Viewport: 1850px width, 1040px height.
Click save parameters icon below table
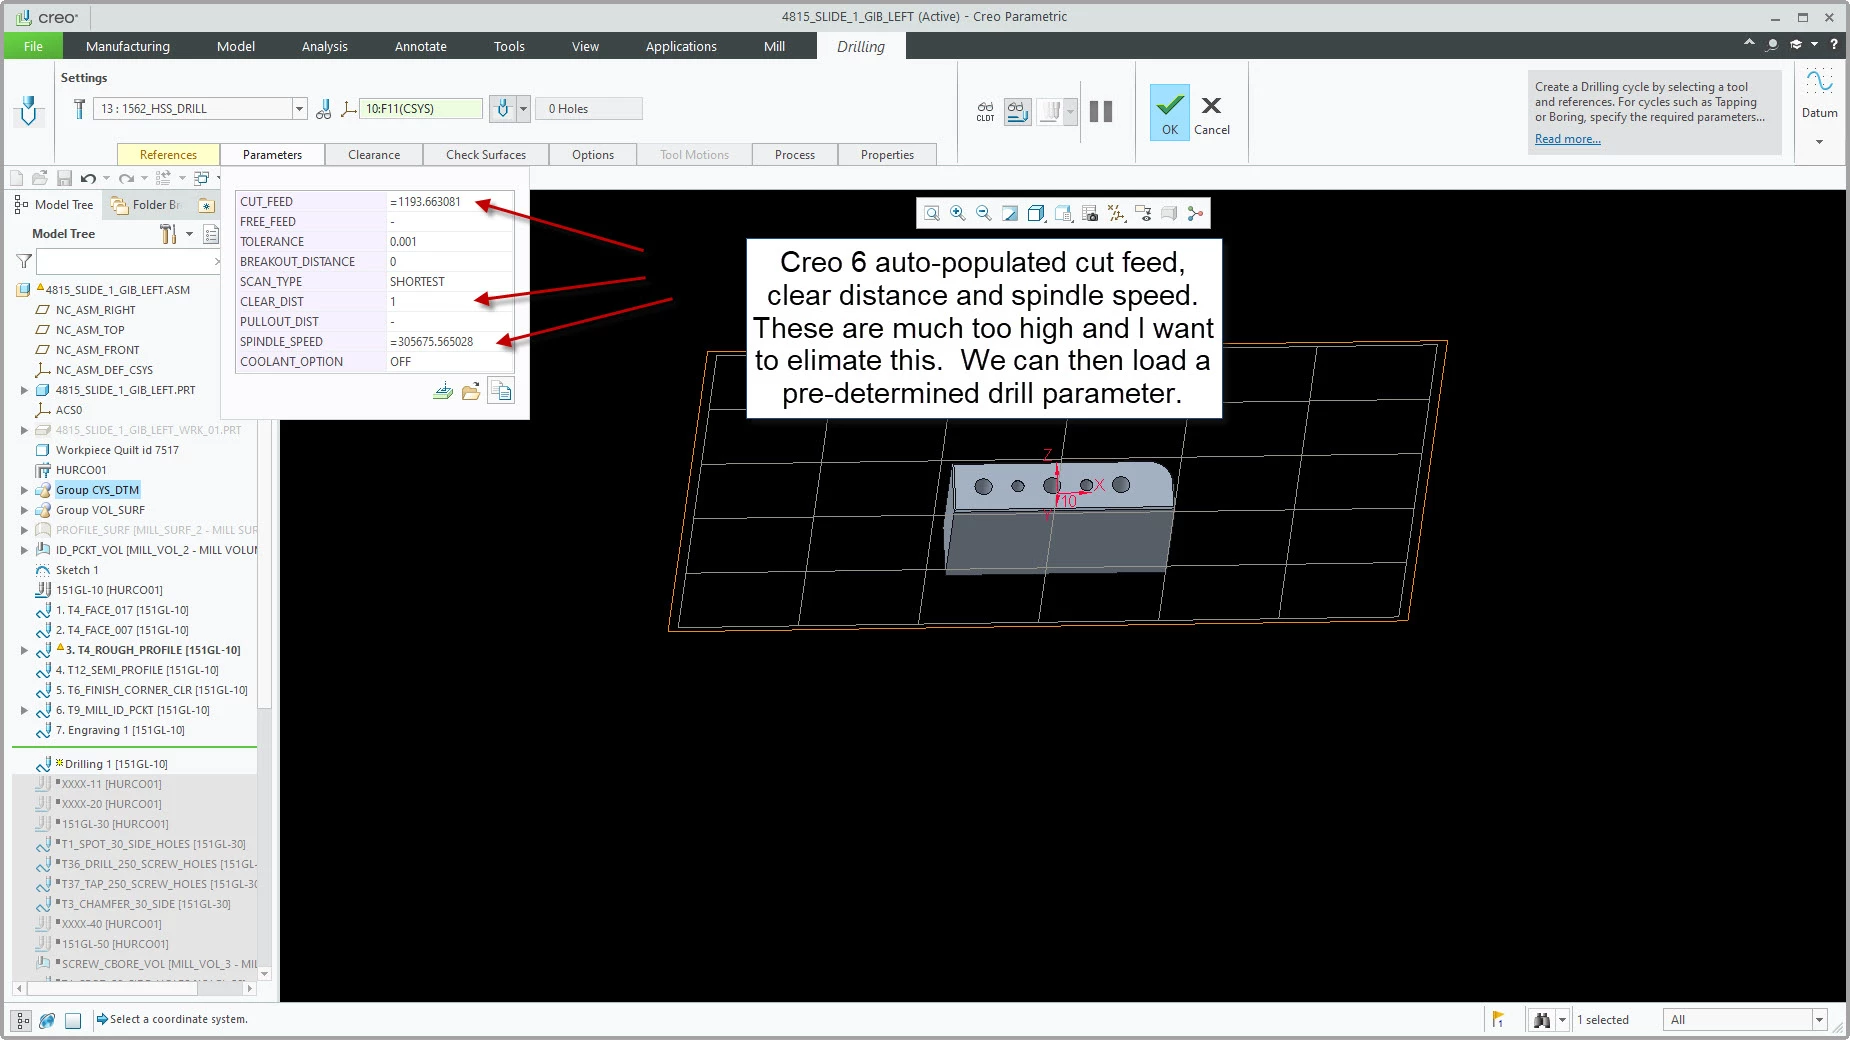click(x=443, y=392)
